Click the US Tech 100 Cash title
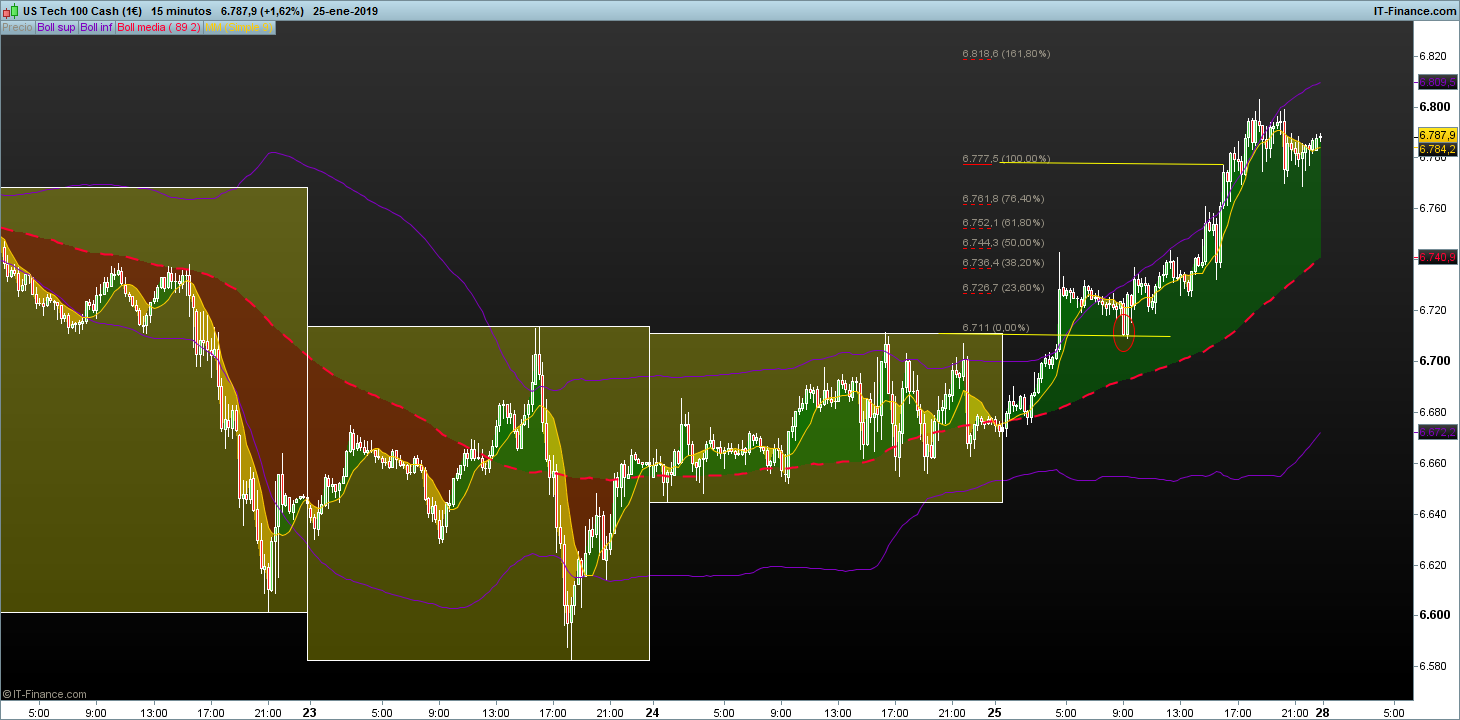This screenshot has height=720, width=1460. point(82,10)
